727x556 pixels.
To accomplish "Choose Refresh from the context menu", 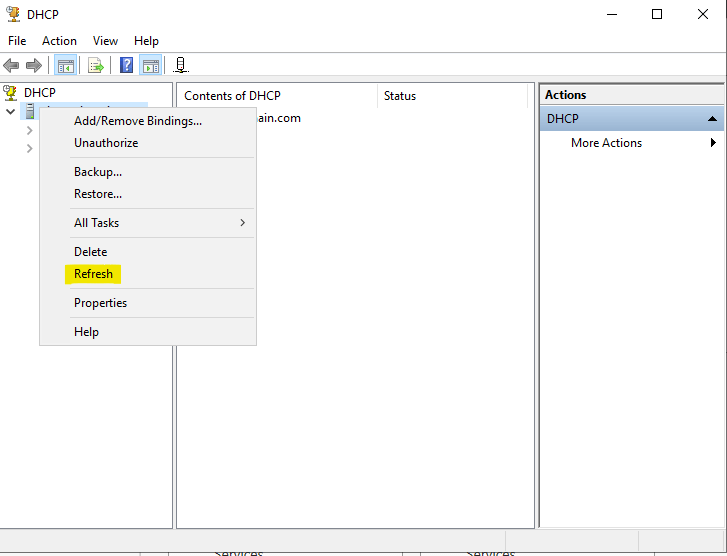I will 93,274.
